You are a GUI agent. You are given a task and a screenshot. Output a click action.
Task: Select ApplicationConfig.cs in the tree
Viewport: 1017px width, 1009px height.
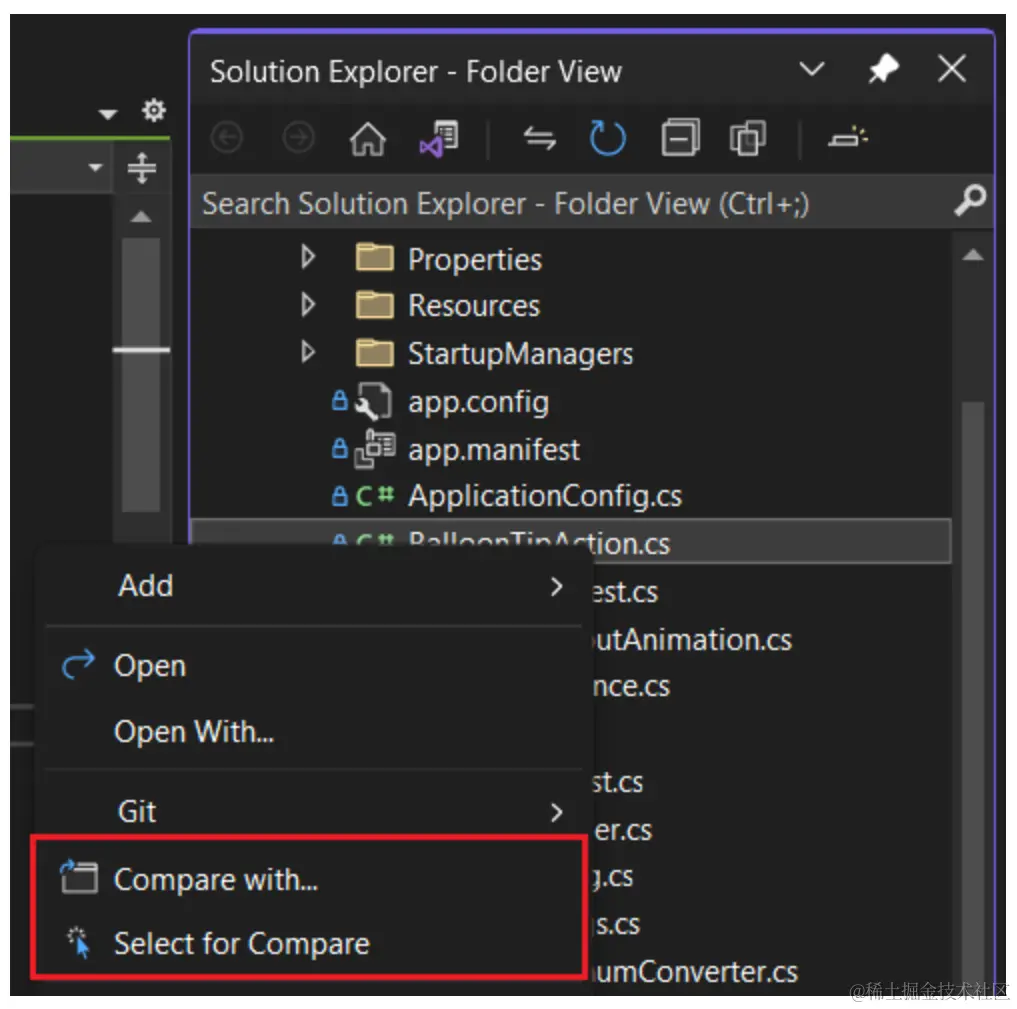545,497
